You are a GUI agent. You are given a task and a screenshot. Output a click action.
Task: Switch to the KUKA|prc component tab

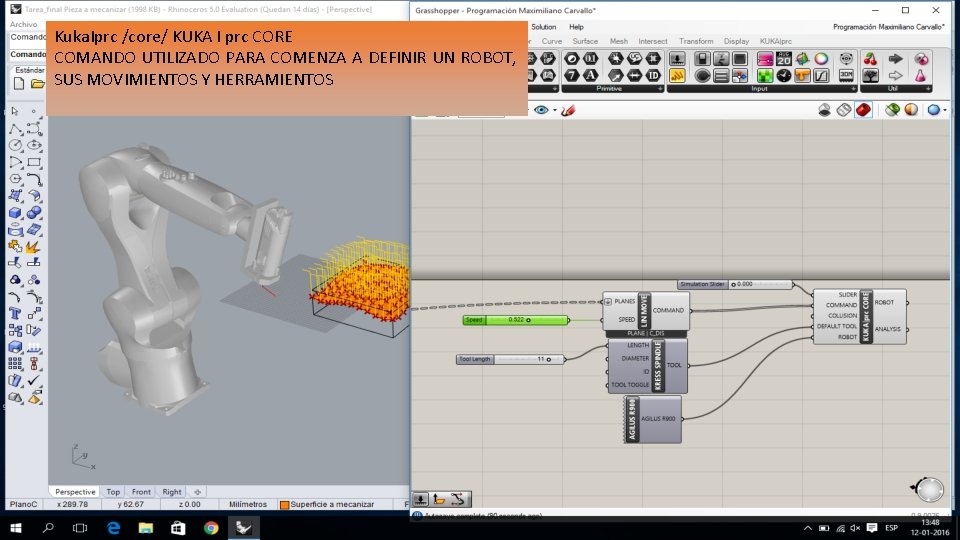coord(776,41)
